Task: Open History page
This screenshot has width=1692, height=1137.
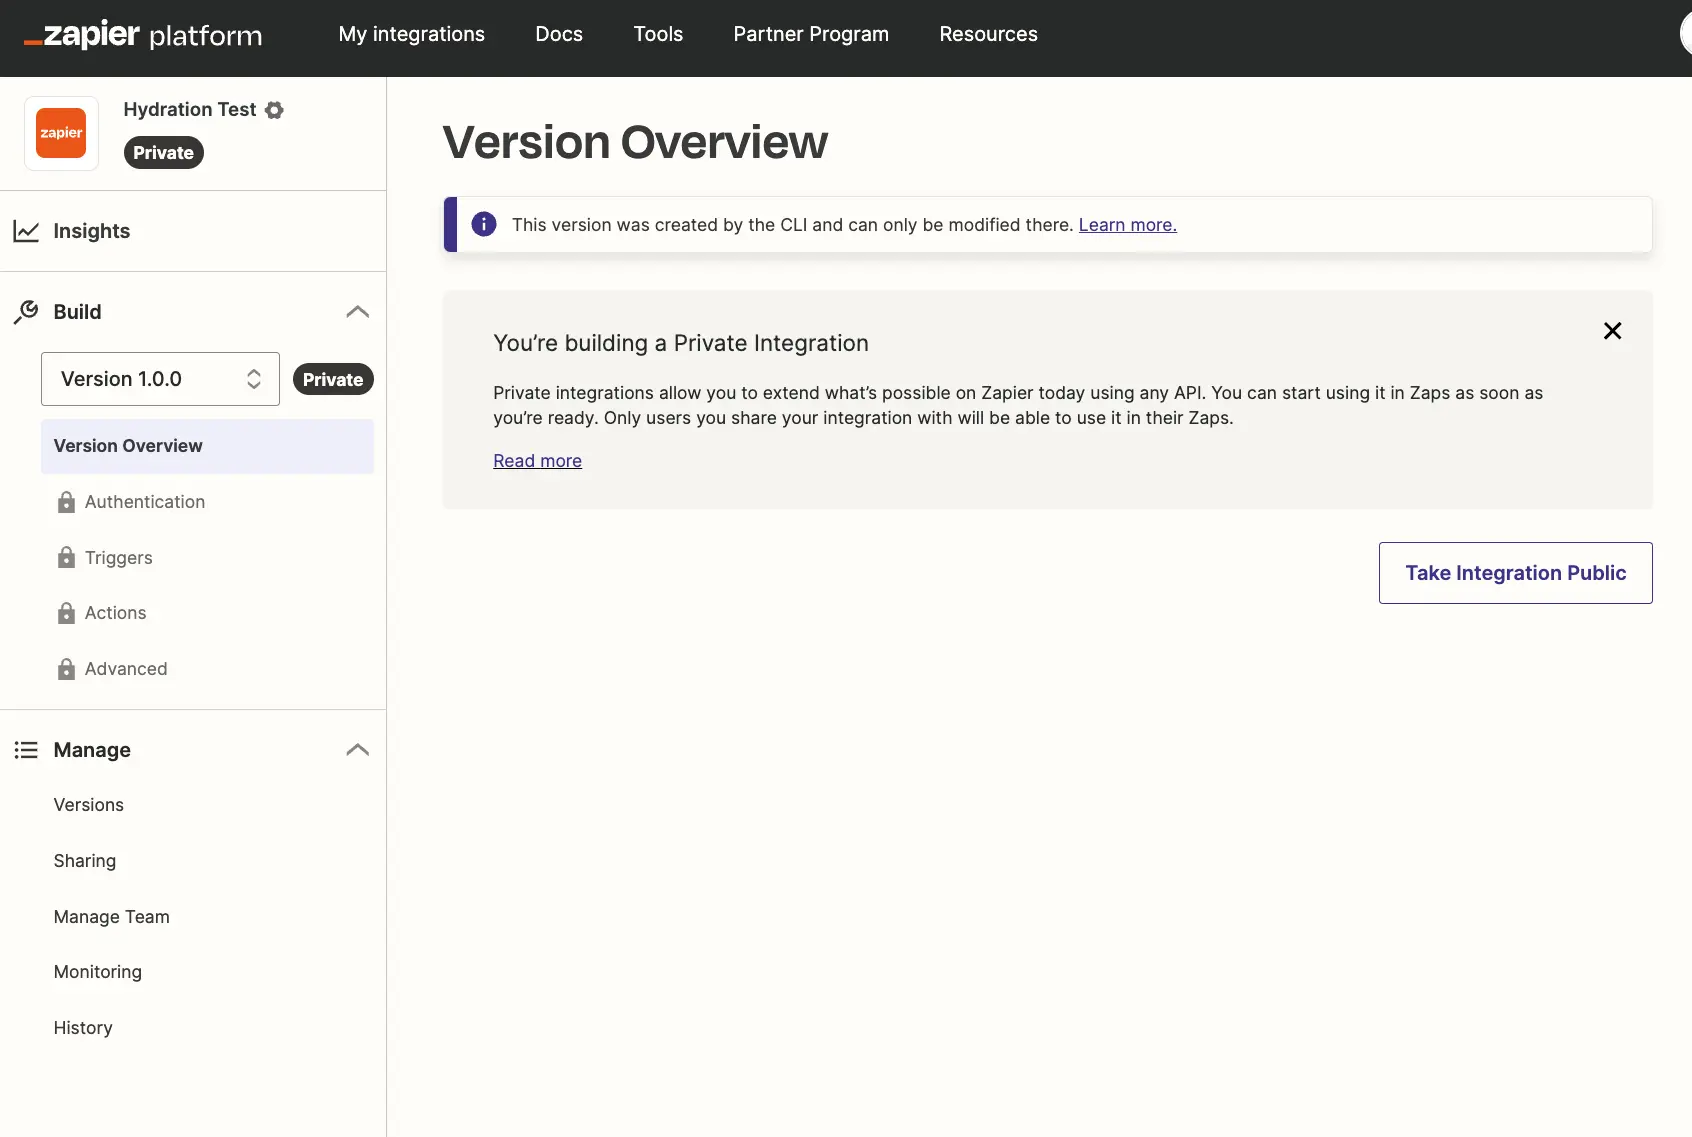Action: pos(83,1028)
